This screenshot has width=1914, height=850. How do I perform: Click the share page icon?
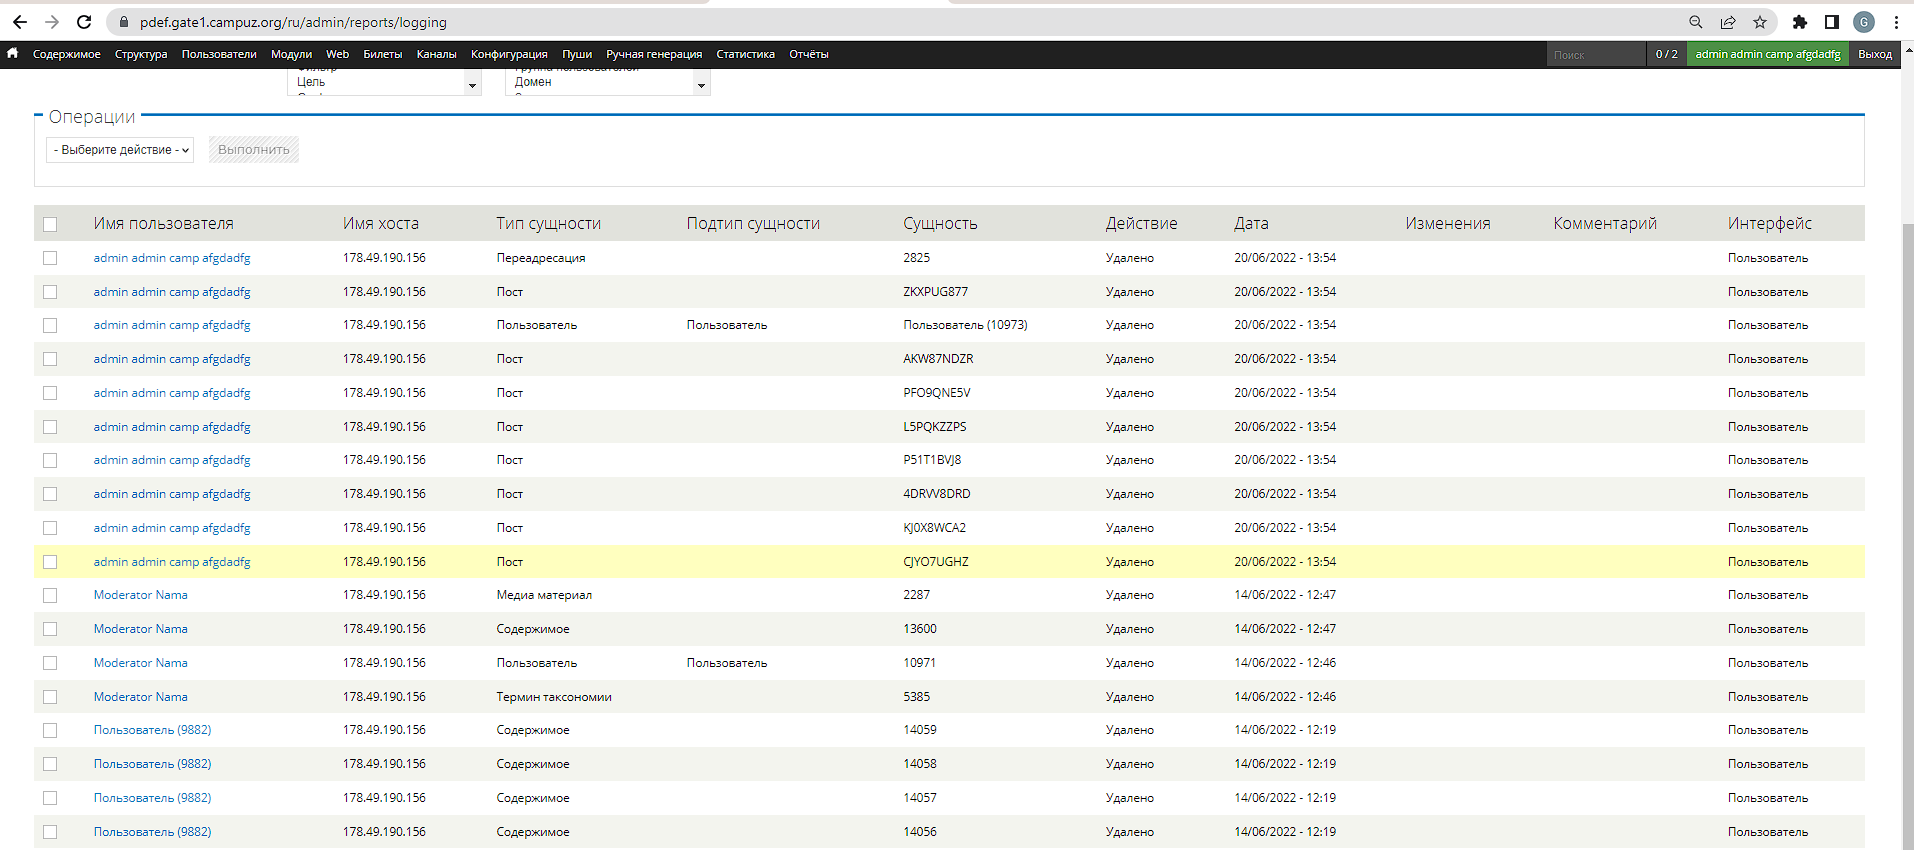(x=1728, y=22)
